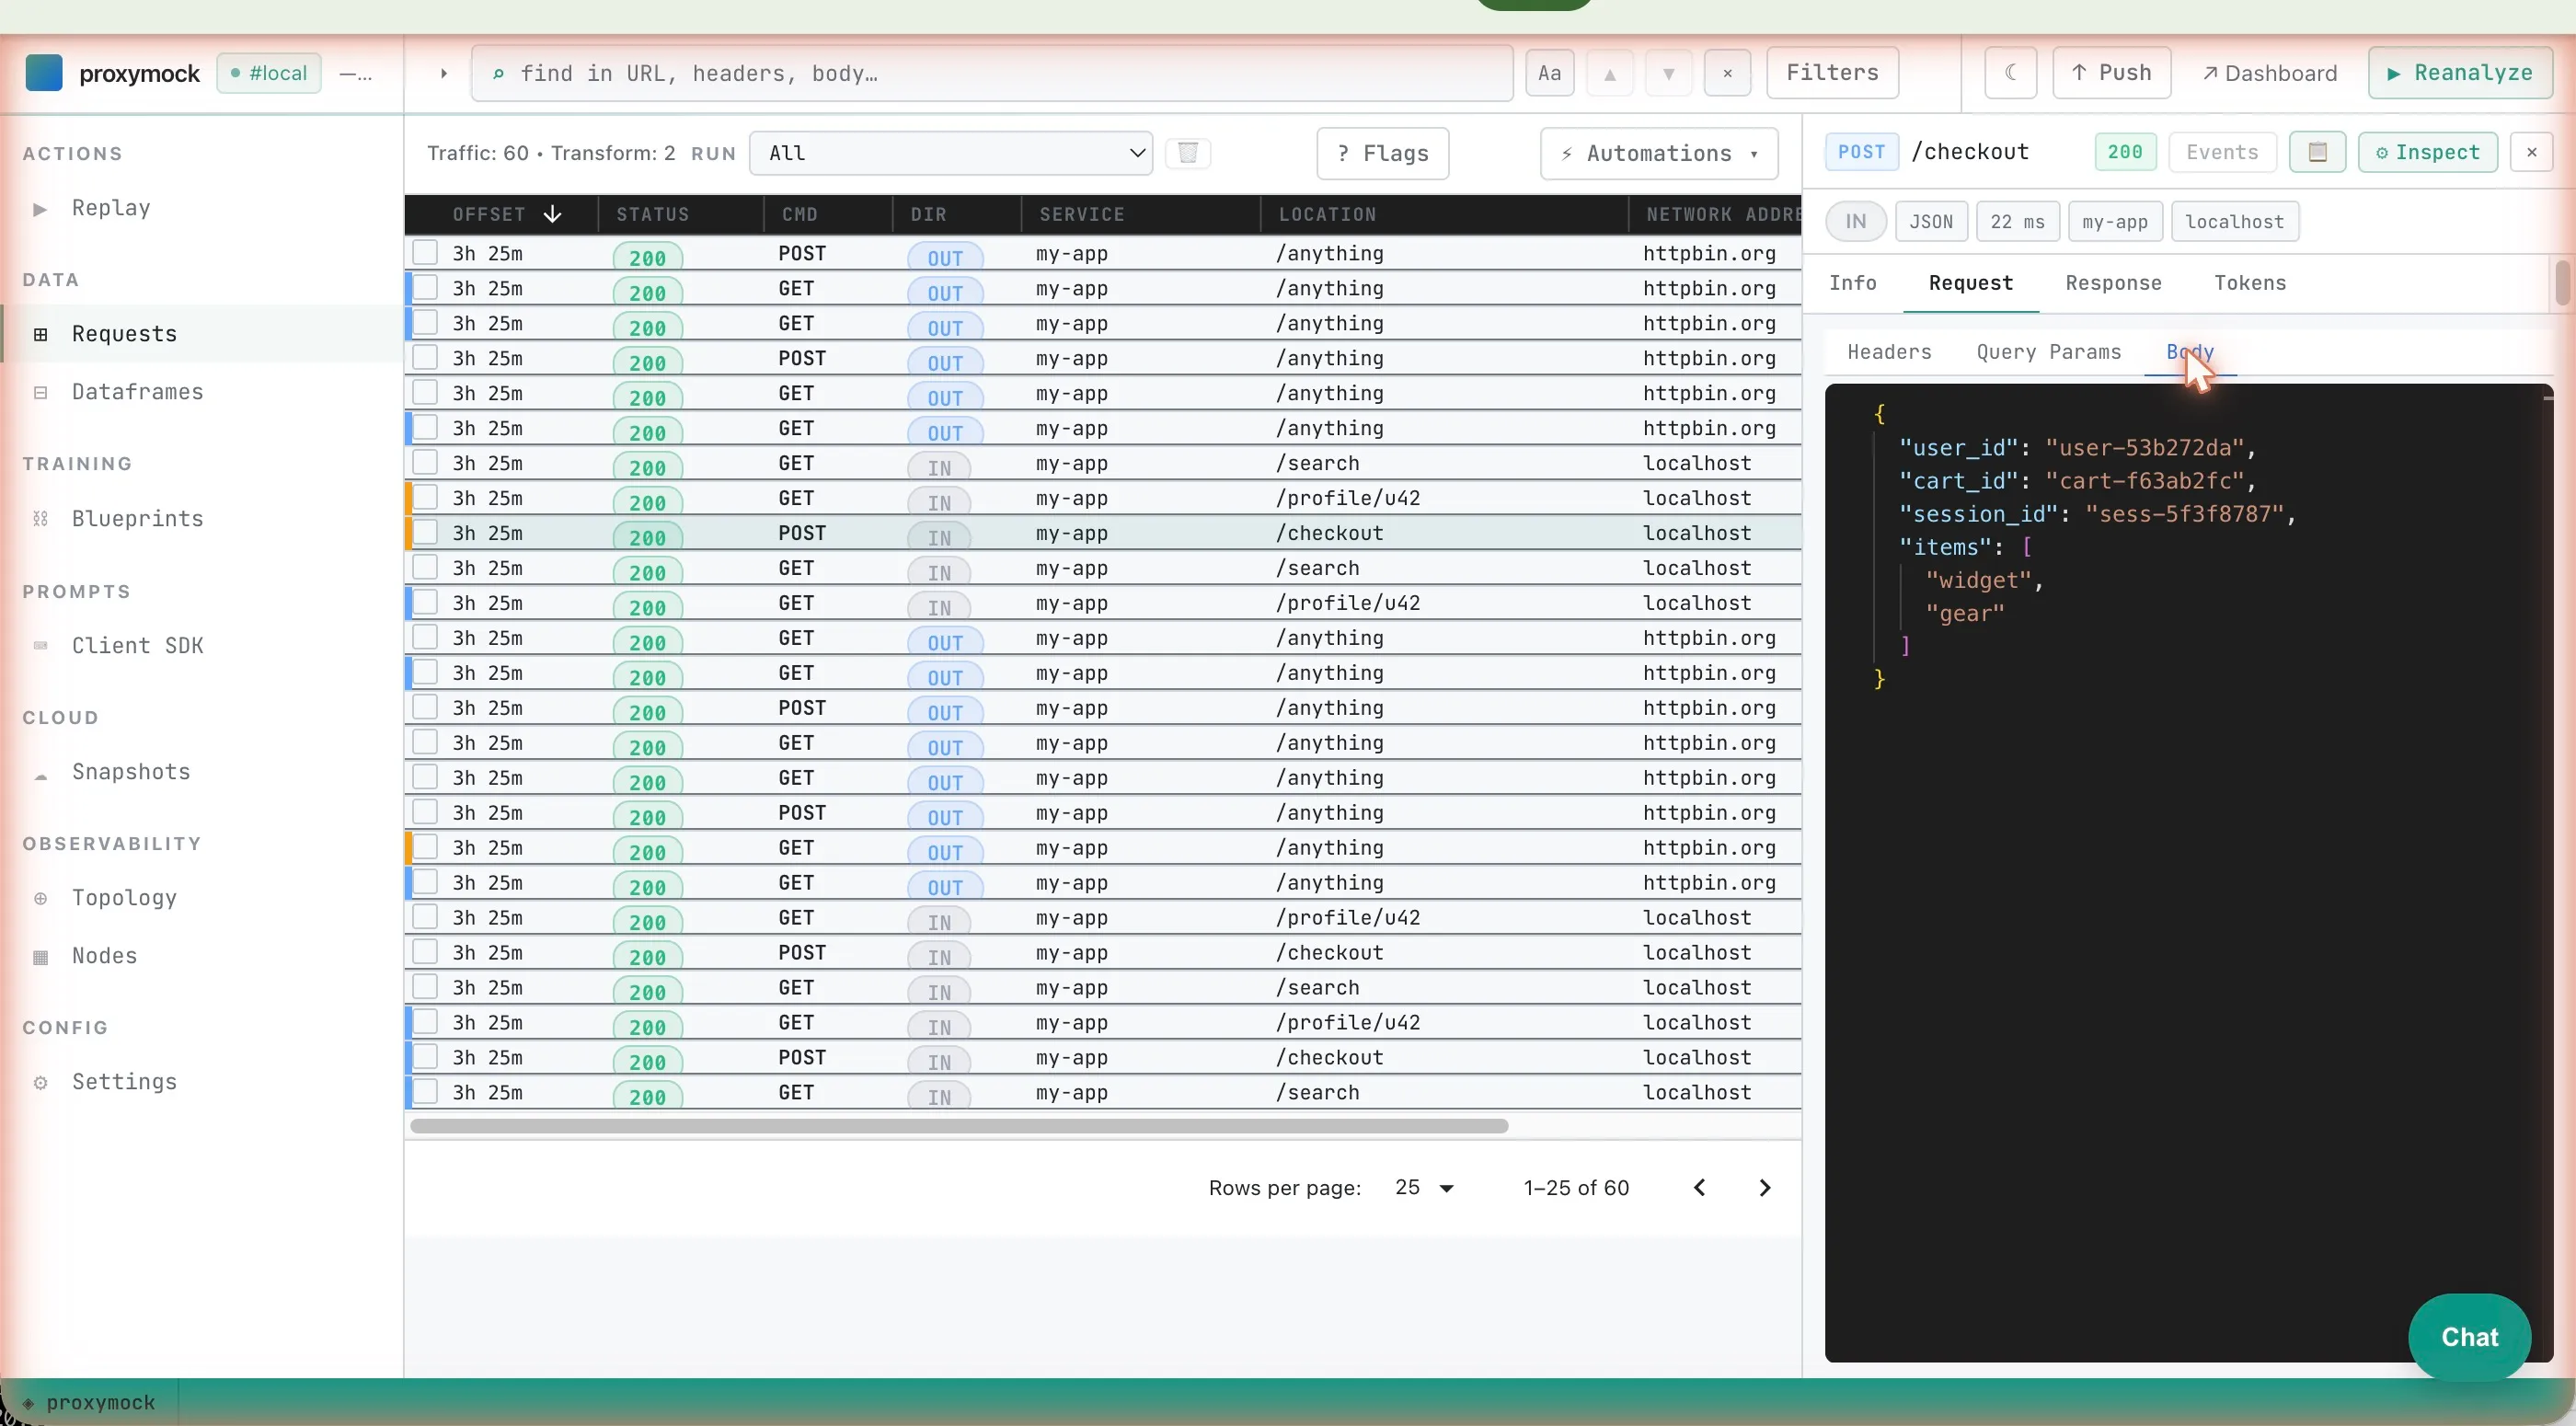This screenshot has height=1426, width=2576.
Task: Check the second POST /checkout row checkbox
Action: [425, 951]
